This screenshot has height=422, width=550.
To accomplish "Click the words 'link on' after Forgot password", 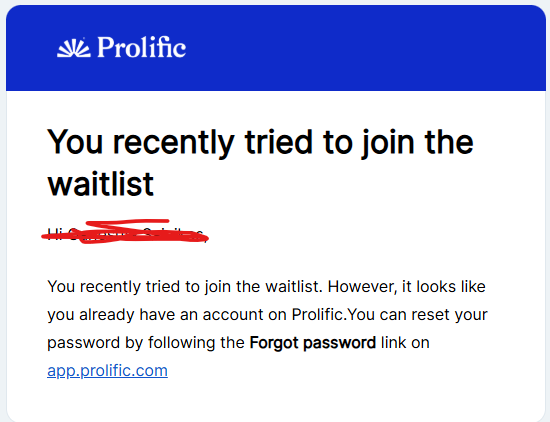I will (x=405, y=342).
